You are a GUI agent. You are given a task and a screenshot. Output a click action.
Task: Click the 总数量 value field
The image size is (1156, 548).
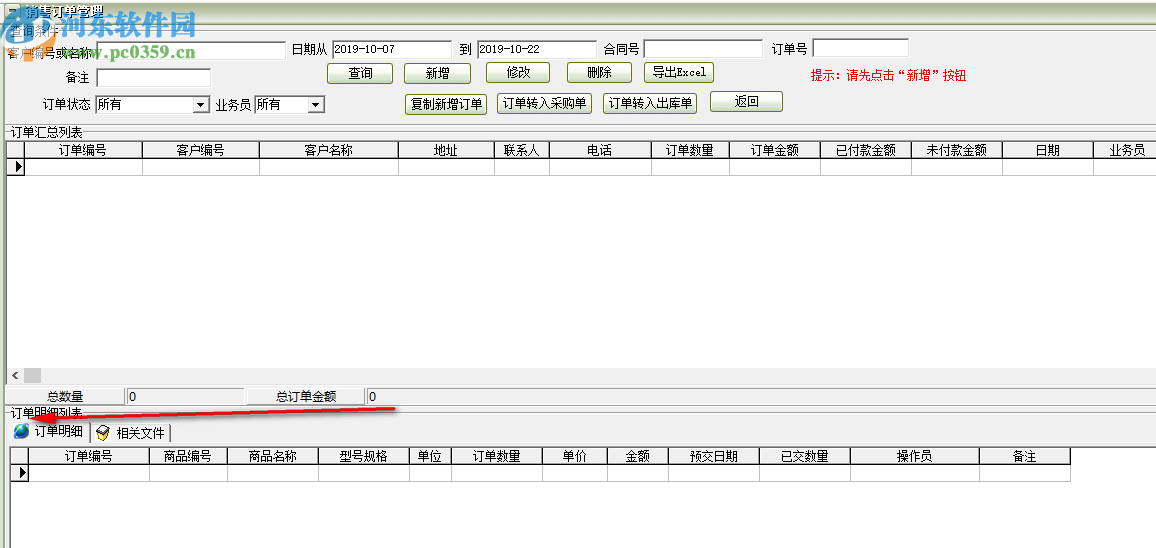point(185,397)
